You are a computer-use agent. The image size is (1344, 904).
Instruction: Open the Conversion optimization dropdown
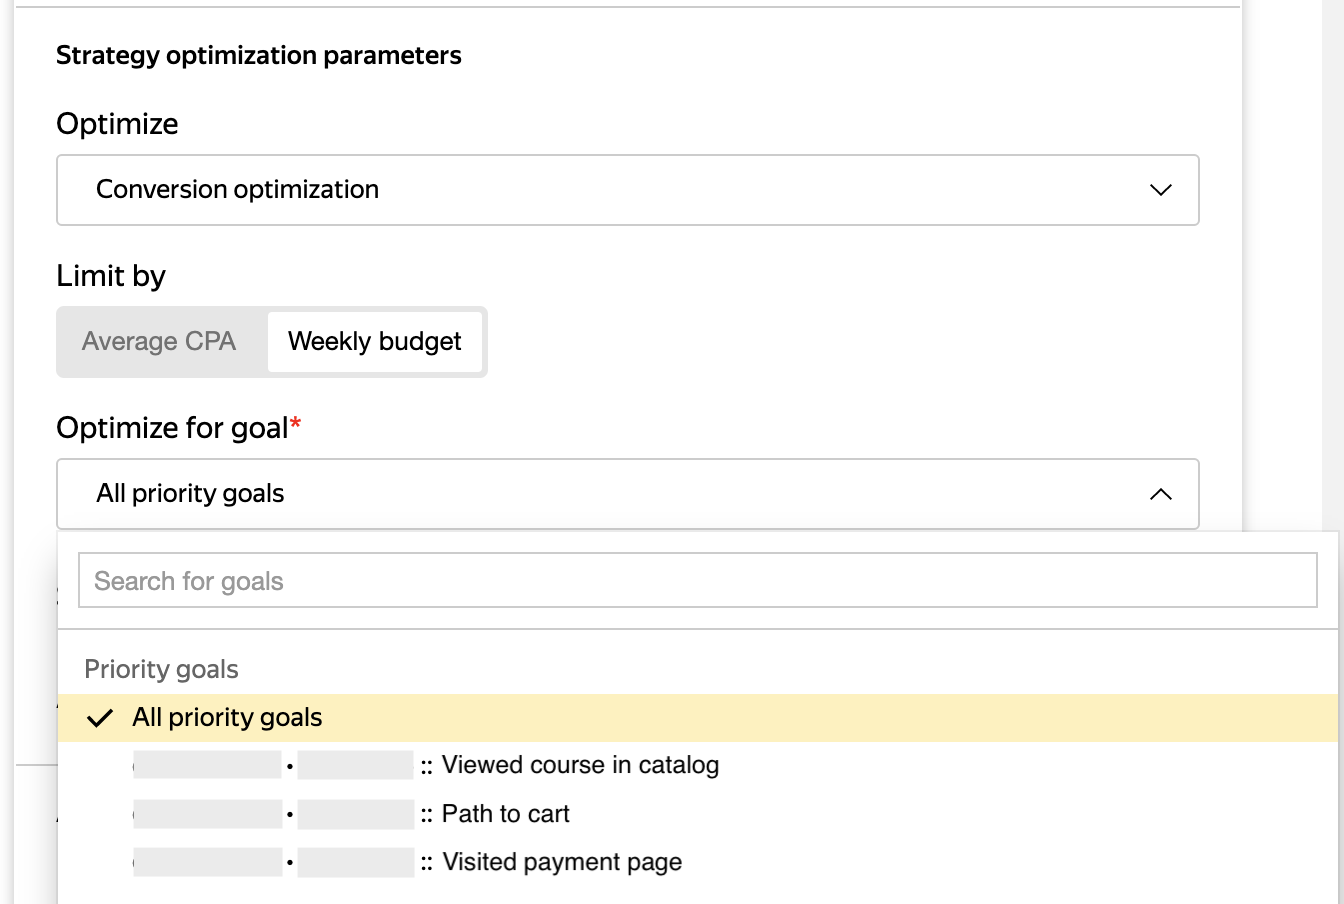(x=626, y=190)
